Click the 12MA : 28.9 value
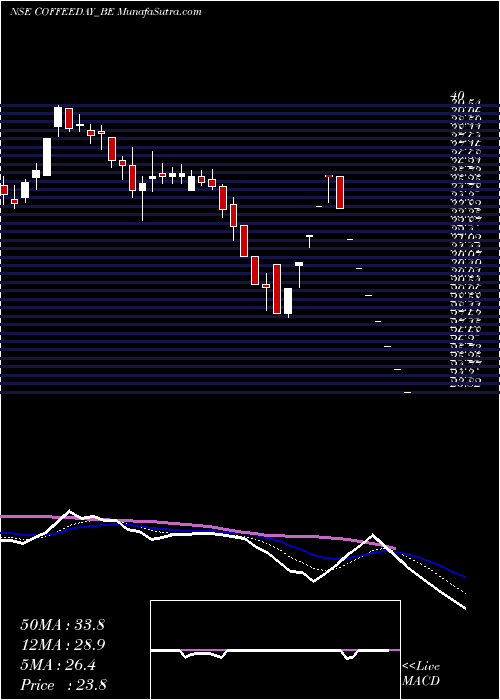500x700 pixels. coord(62,645)
